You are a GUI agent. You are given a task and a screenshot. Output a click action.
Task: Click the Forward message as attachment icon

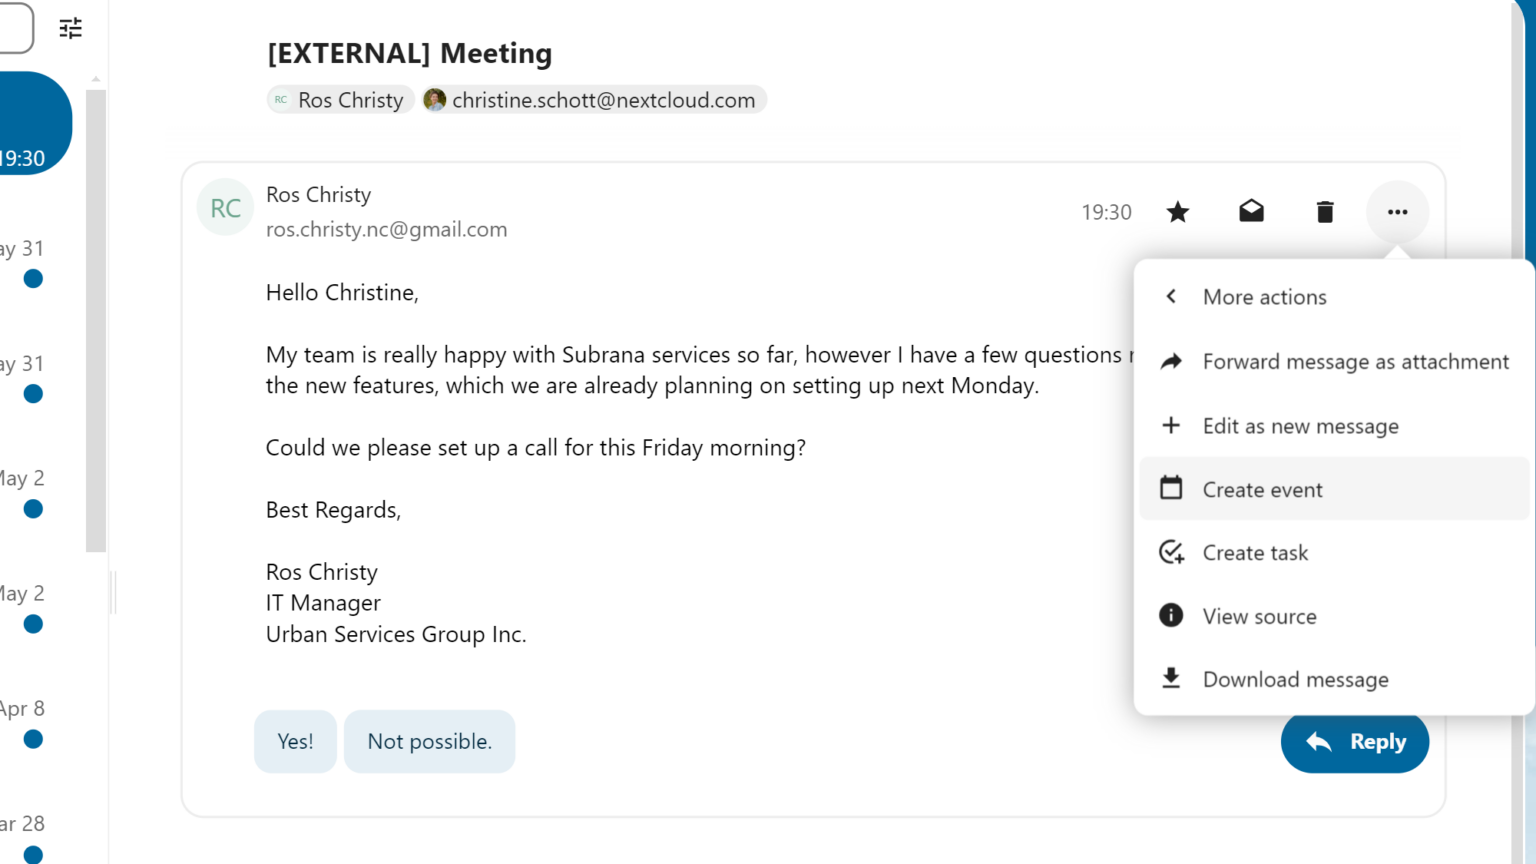click(1170, 361)
